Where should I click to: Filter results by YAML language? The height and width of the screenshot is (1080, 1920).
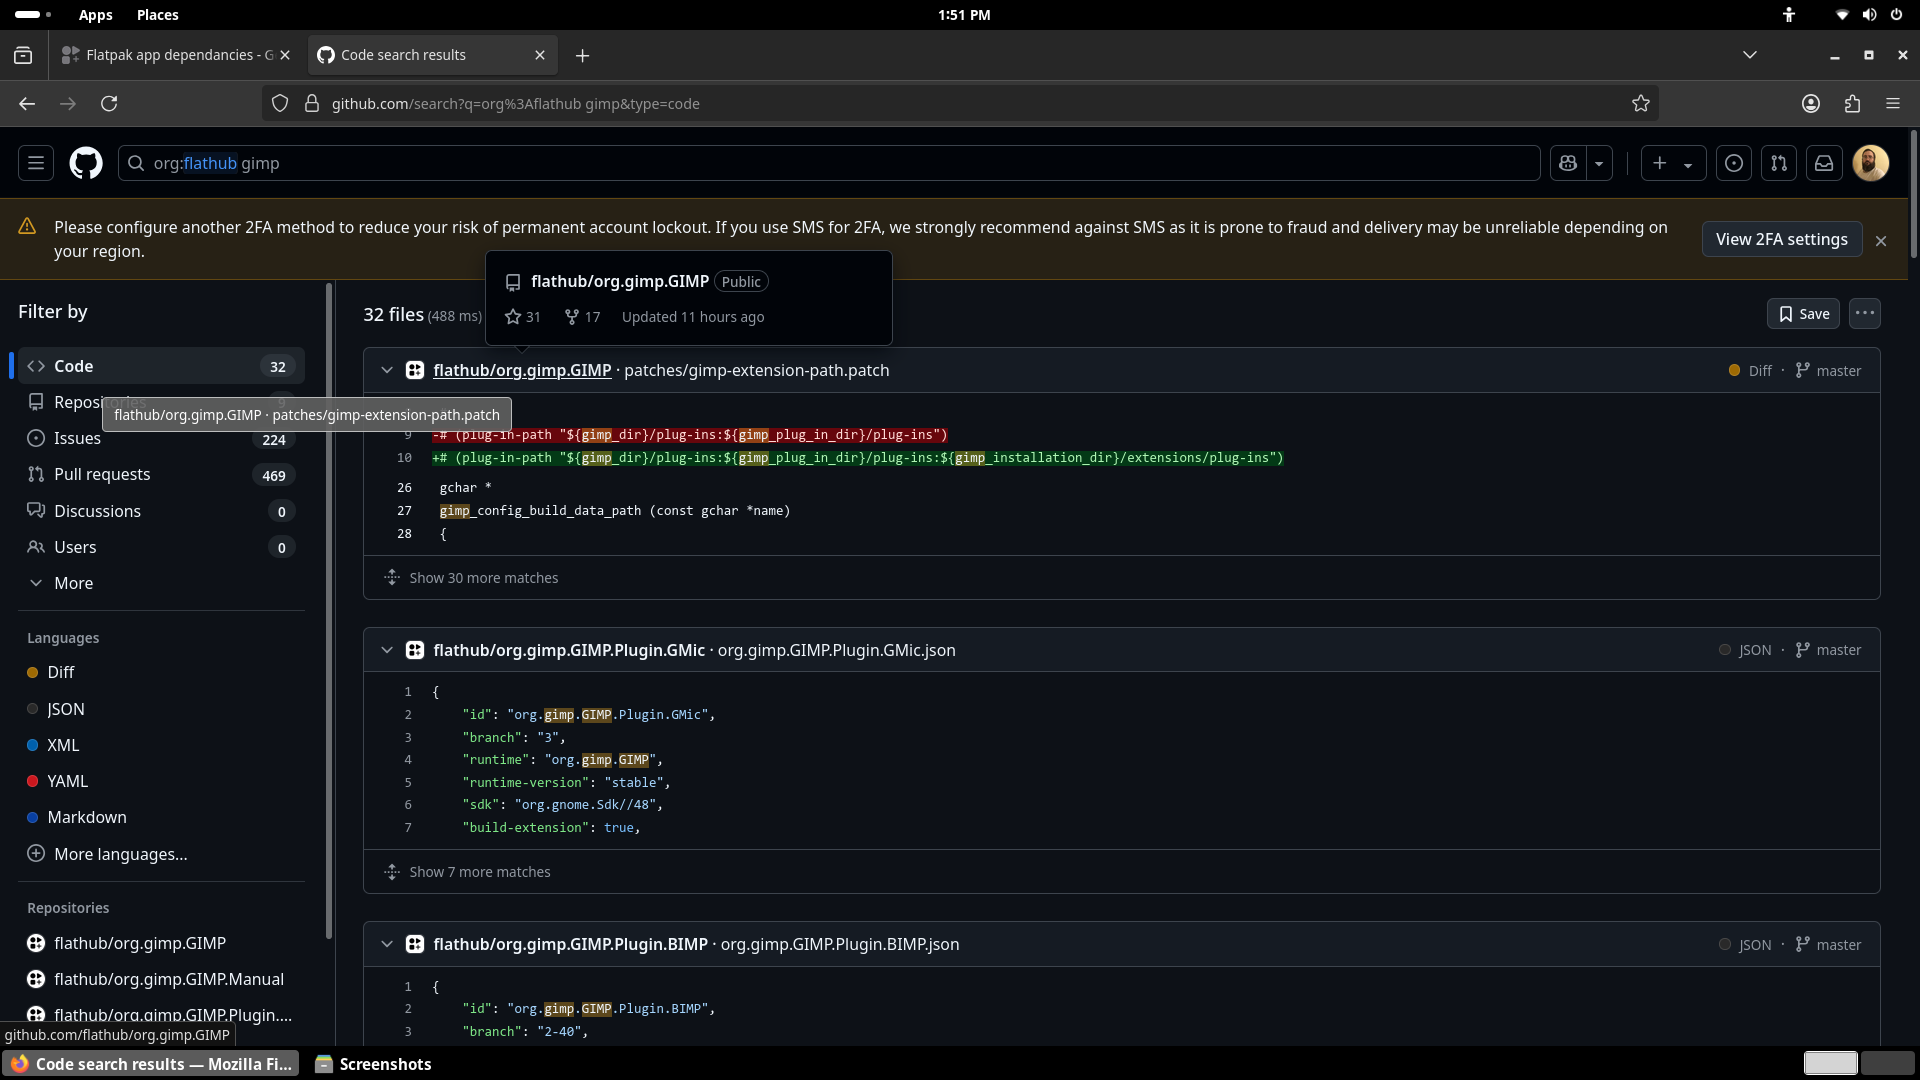click(67, 781)
